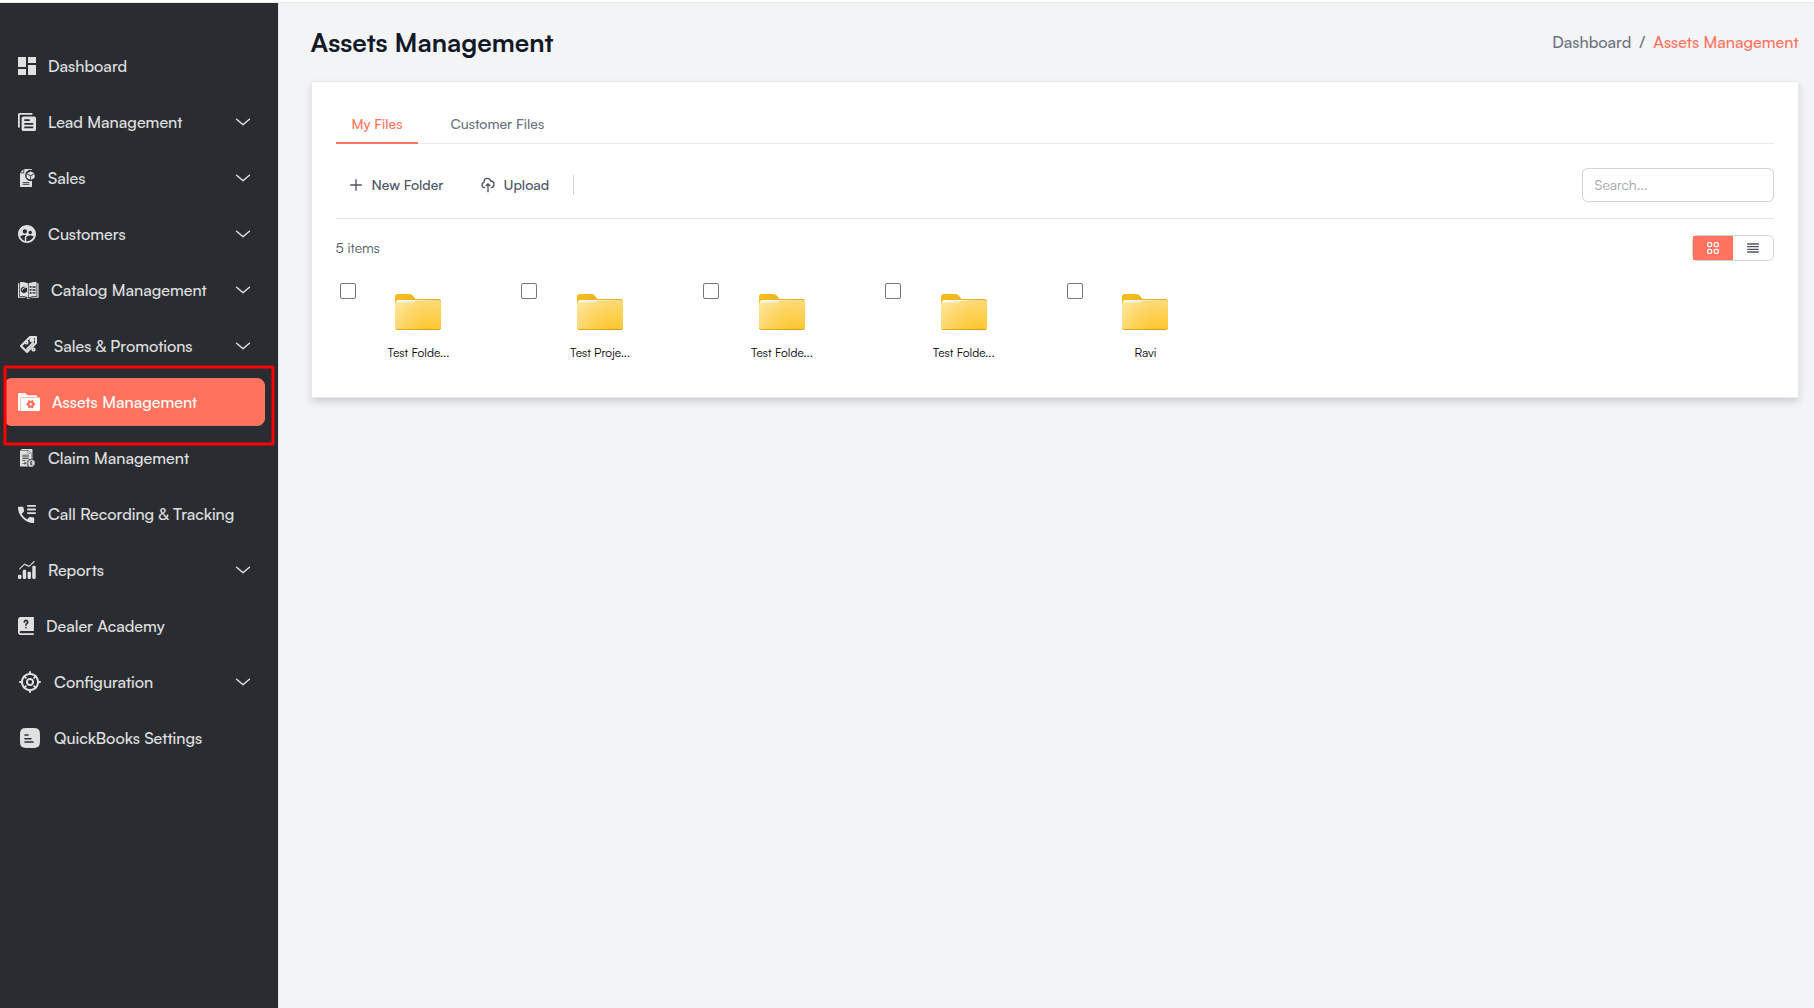Image resolution: width=1814 pixels, height=1008 pixels.
Task: Click the Claim Management sidebar icon
Action: pyautogui.click(x=27, y=458)
